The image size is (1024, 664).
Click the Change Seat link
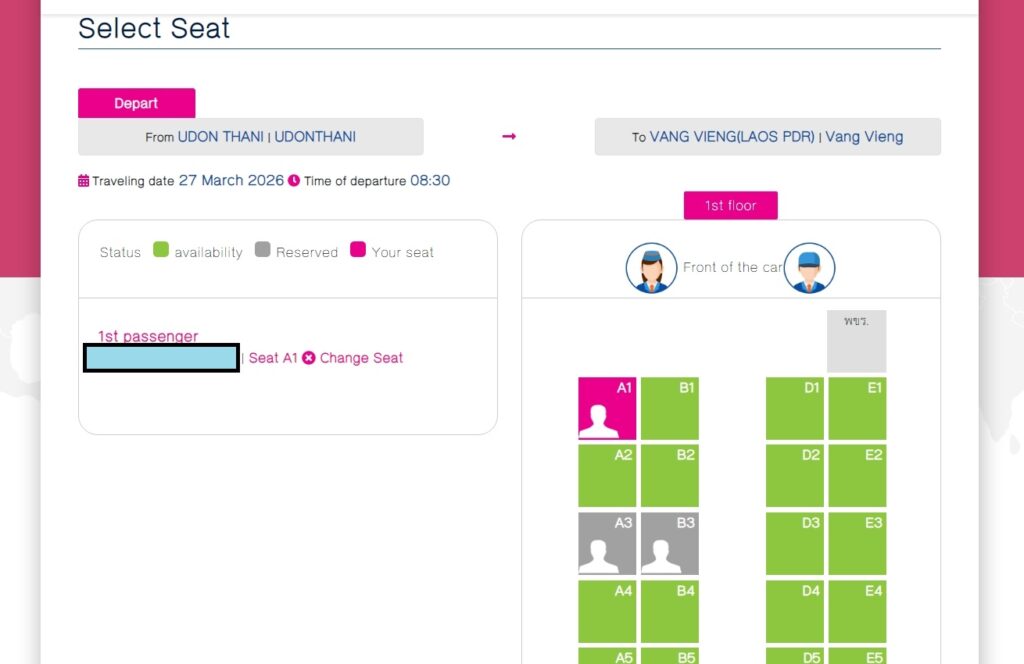(x=361, y=358)
